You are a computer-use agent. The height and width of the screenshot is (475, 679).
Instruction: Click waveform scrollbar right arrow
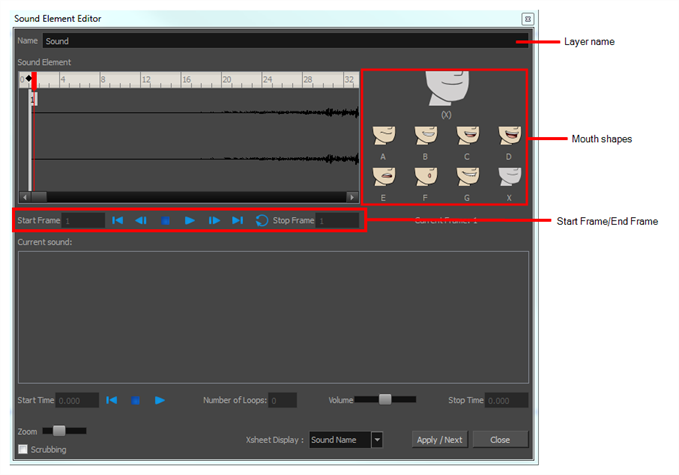pyautogui.click(x=352, y=197)
